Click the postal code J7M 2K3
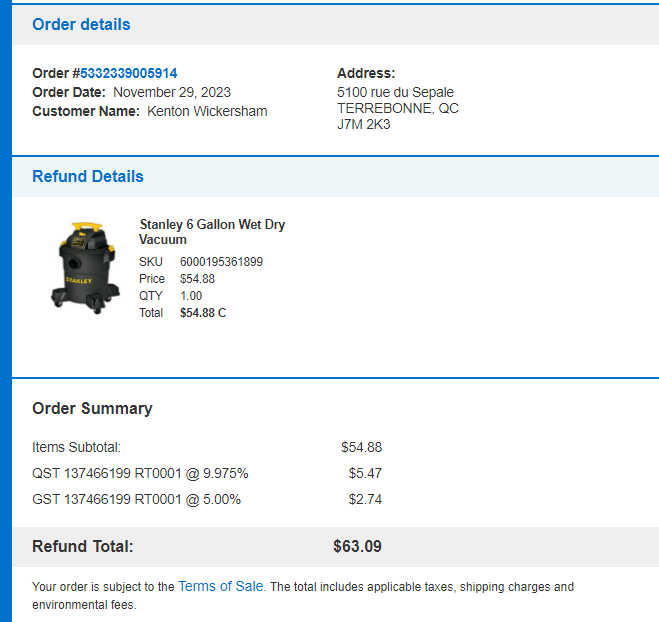The image size is (659, 622). coord(364,124)
